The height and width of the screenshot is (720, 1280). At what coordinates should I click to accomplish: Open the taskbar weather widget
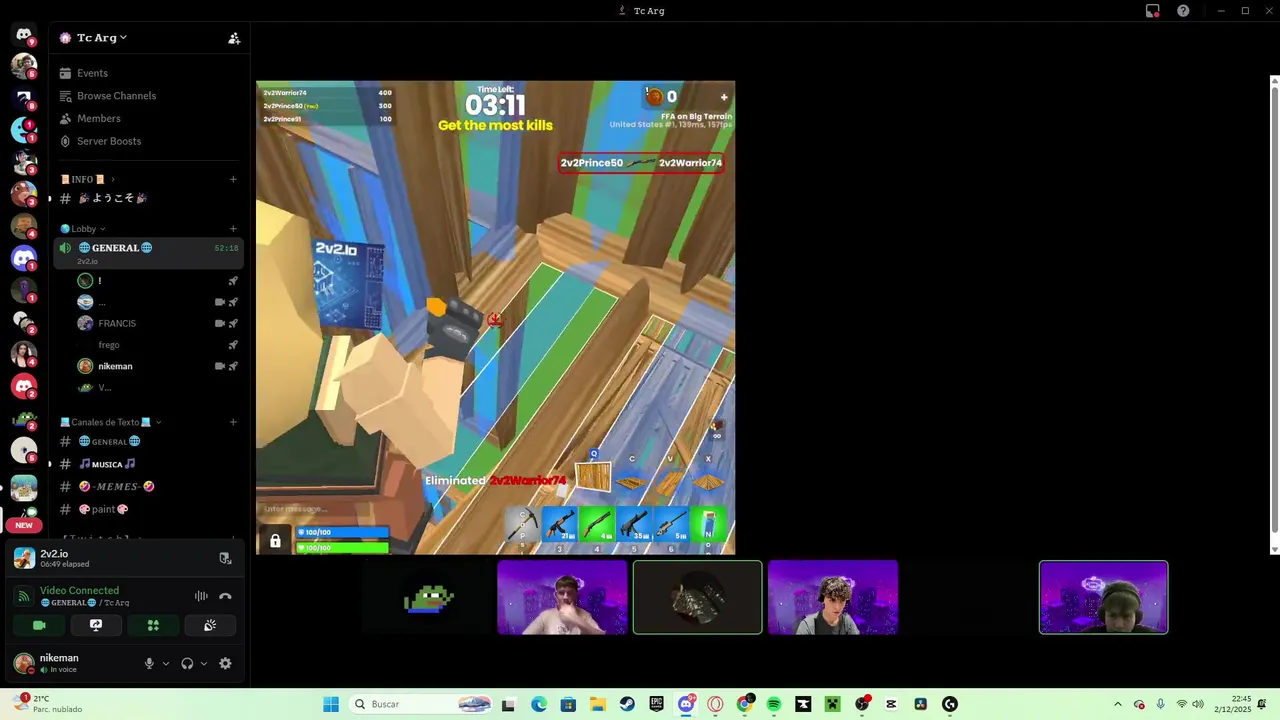click(x=47, y=704)
